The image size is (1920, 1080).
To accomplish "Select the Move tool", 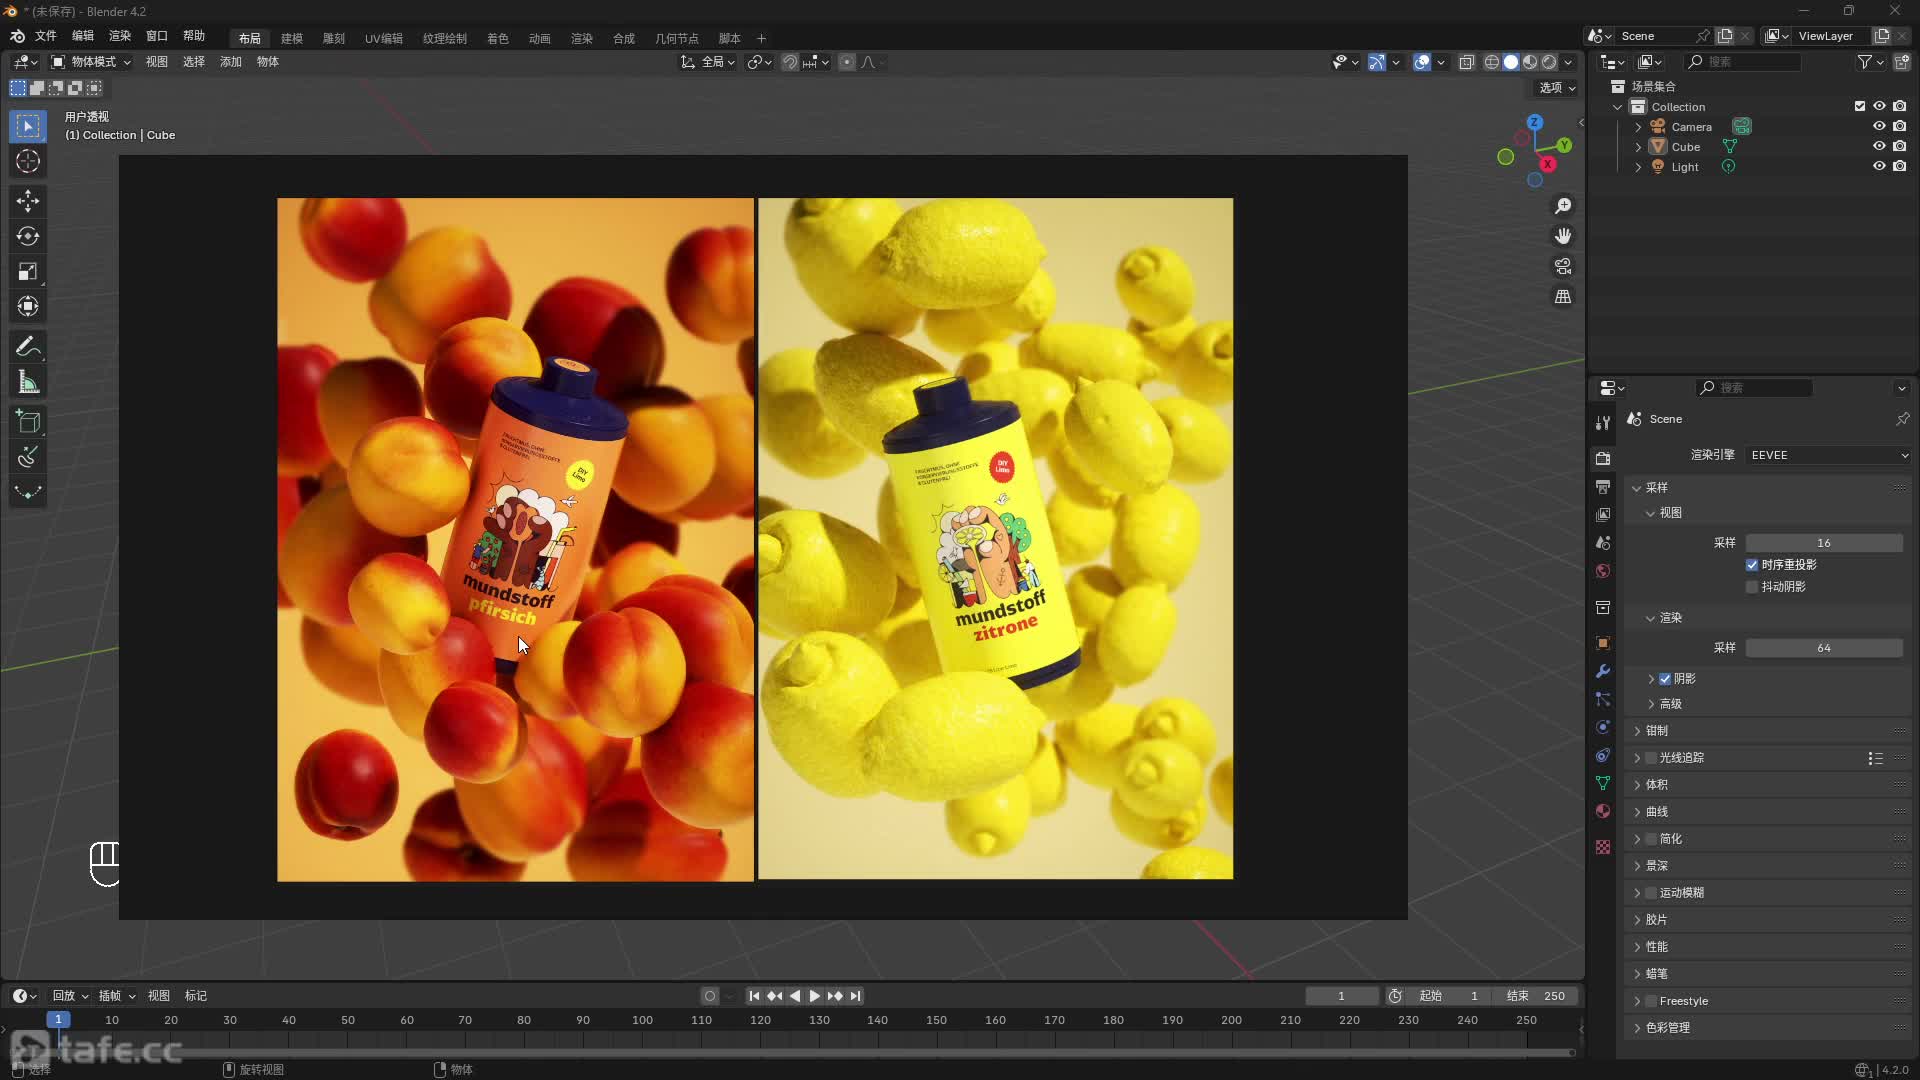I will (28, 201).
